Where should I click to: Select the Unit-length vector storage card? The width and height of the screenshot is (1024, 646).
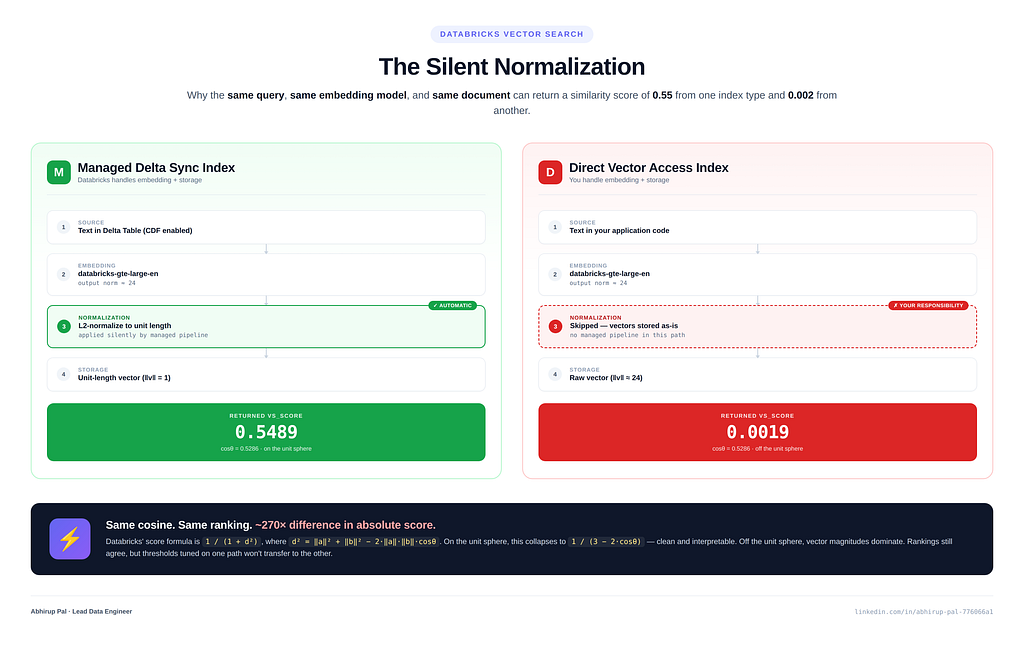pyautogui.click(x=266, y=374)
